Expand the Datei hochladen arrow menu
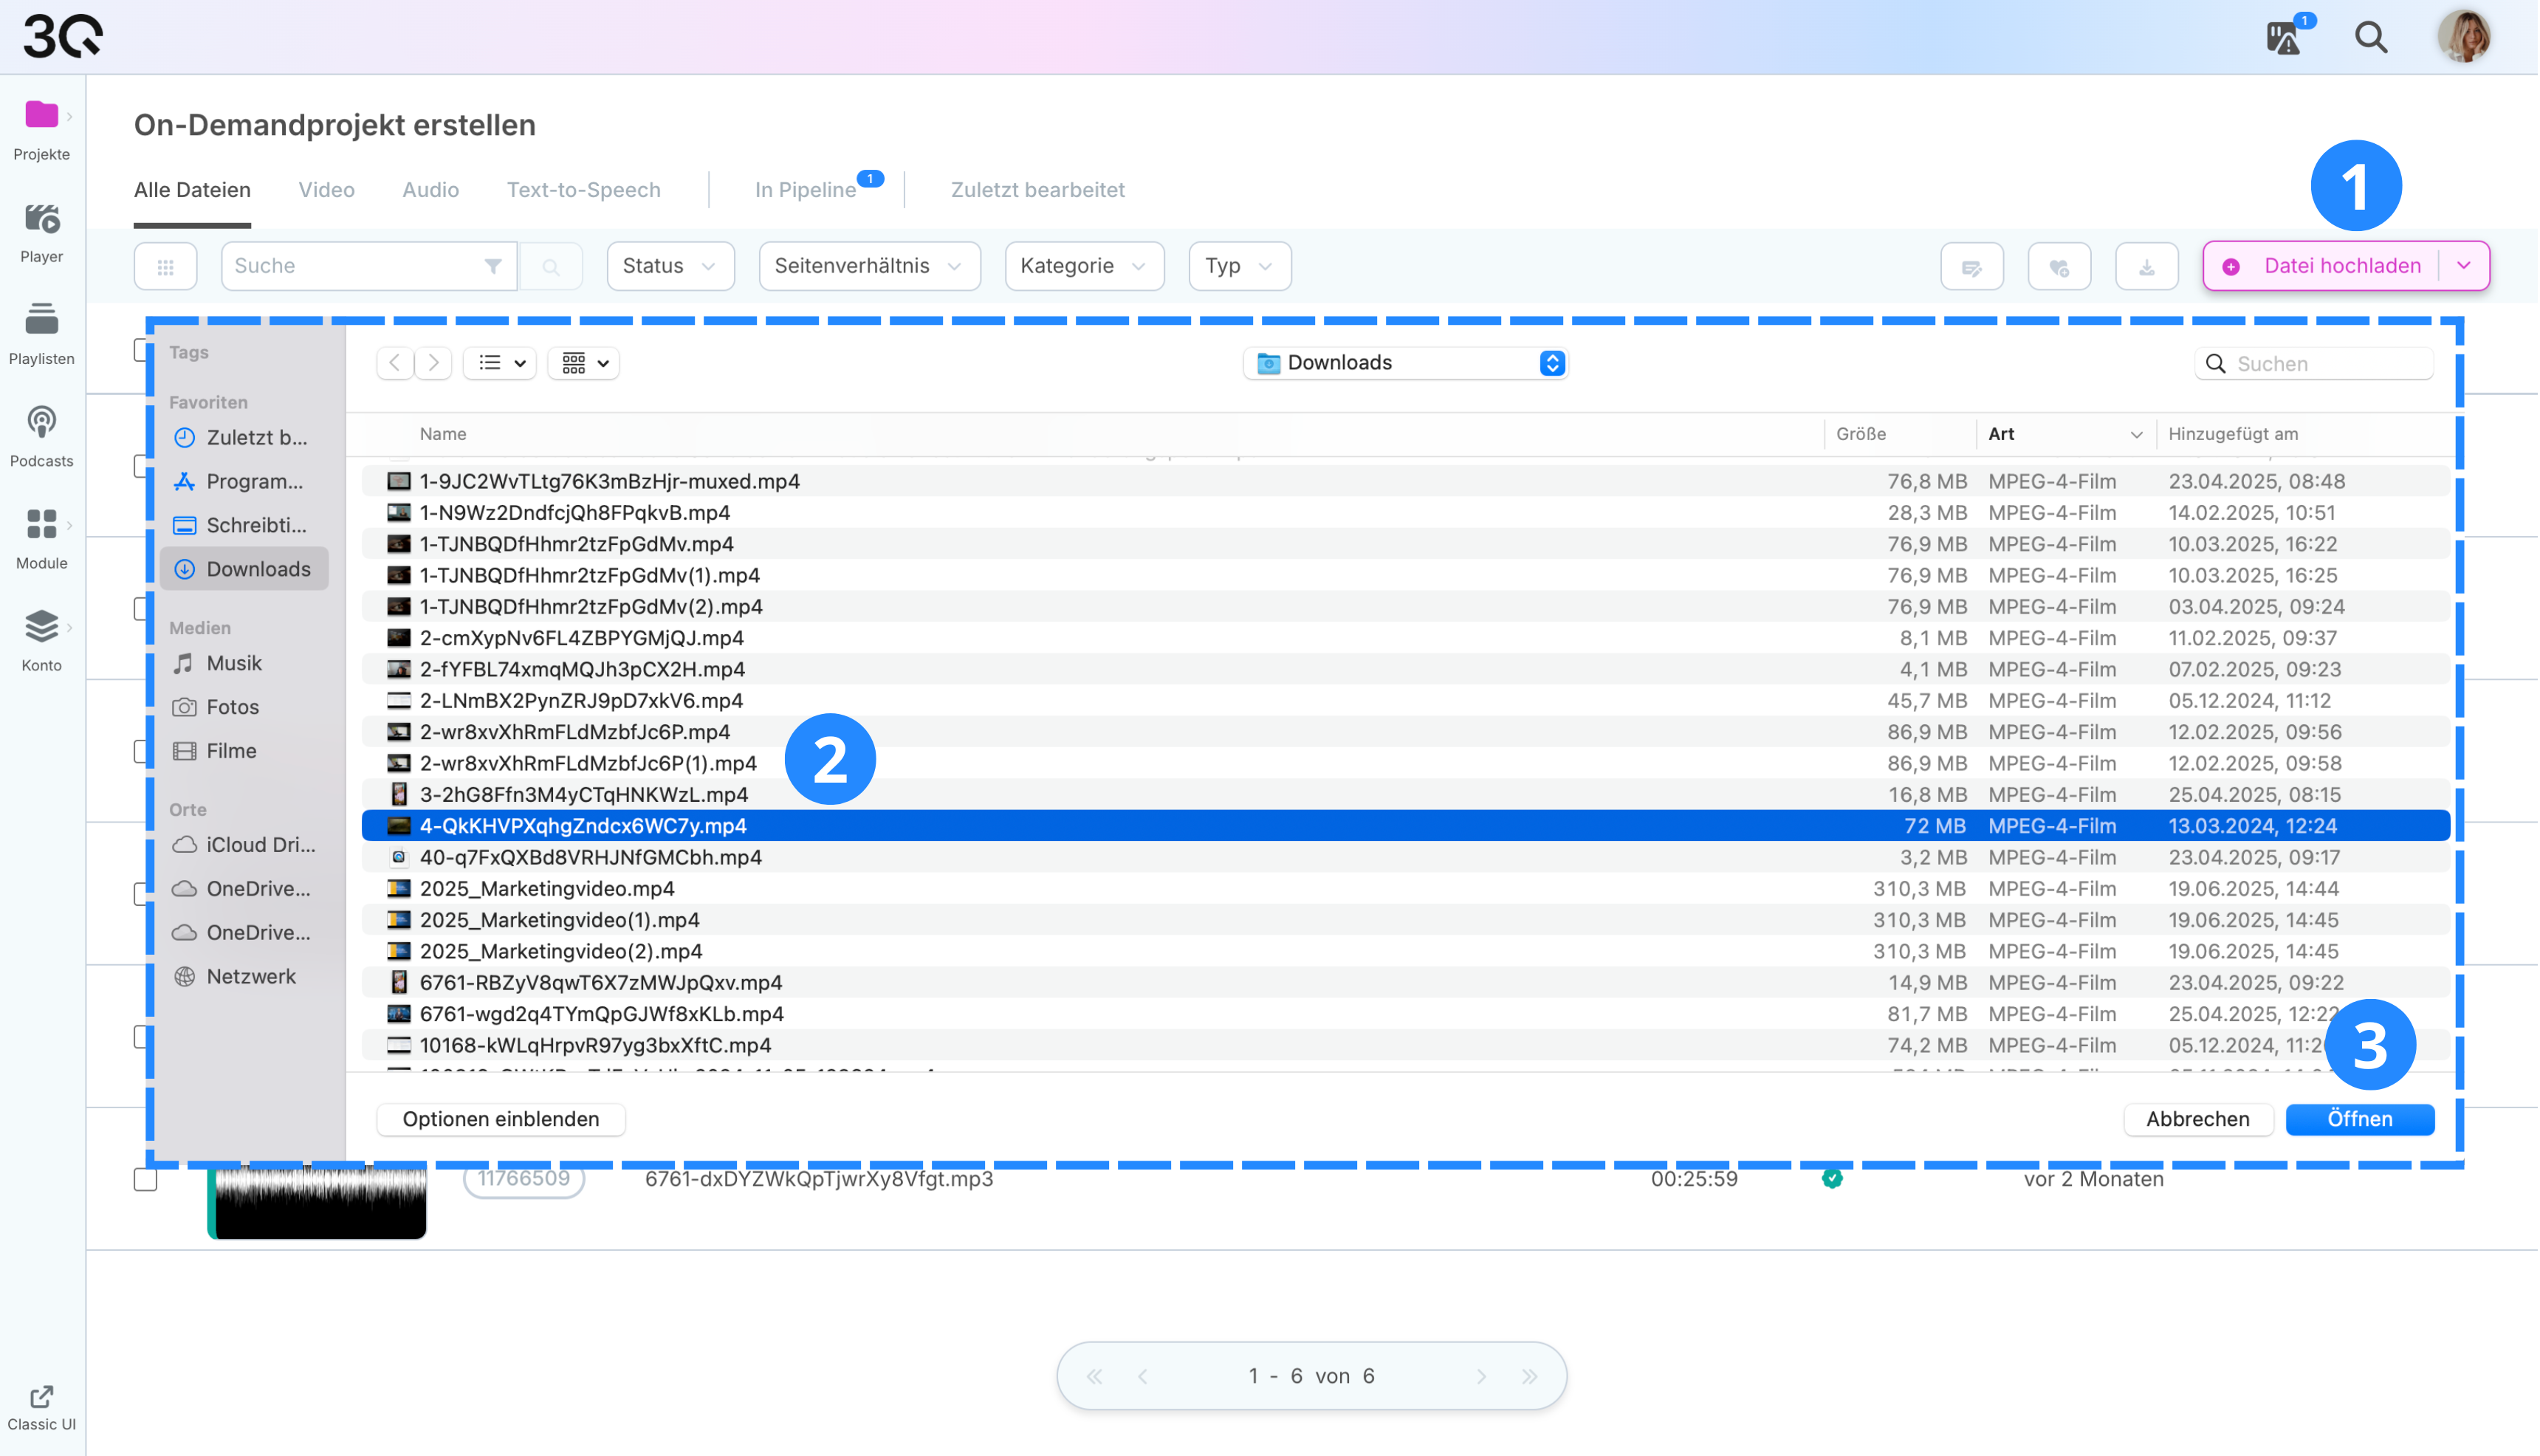Image resolution: width=2540 pixels, height=1456 pixels. pos(2464,267)
